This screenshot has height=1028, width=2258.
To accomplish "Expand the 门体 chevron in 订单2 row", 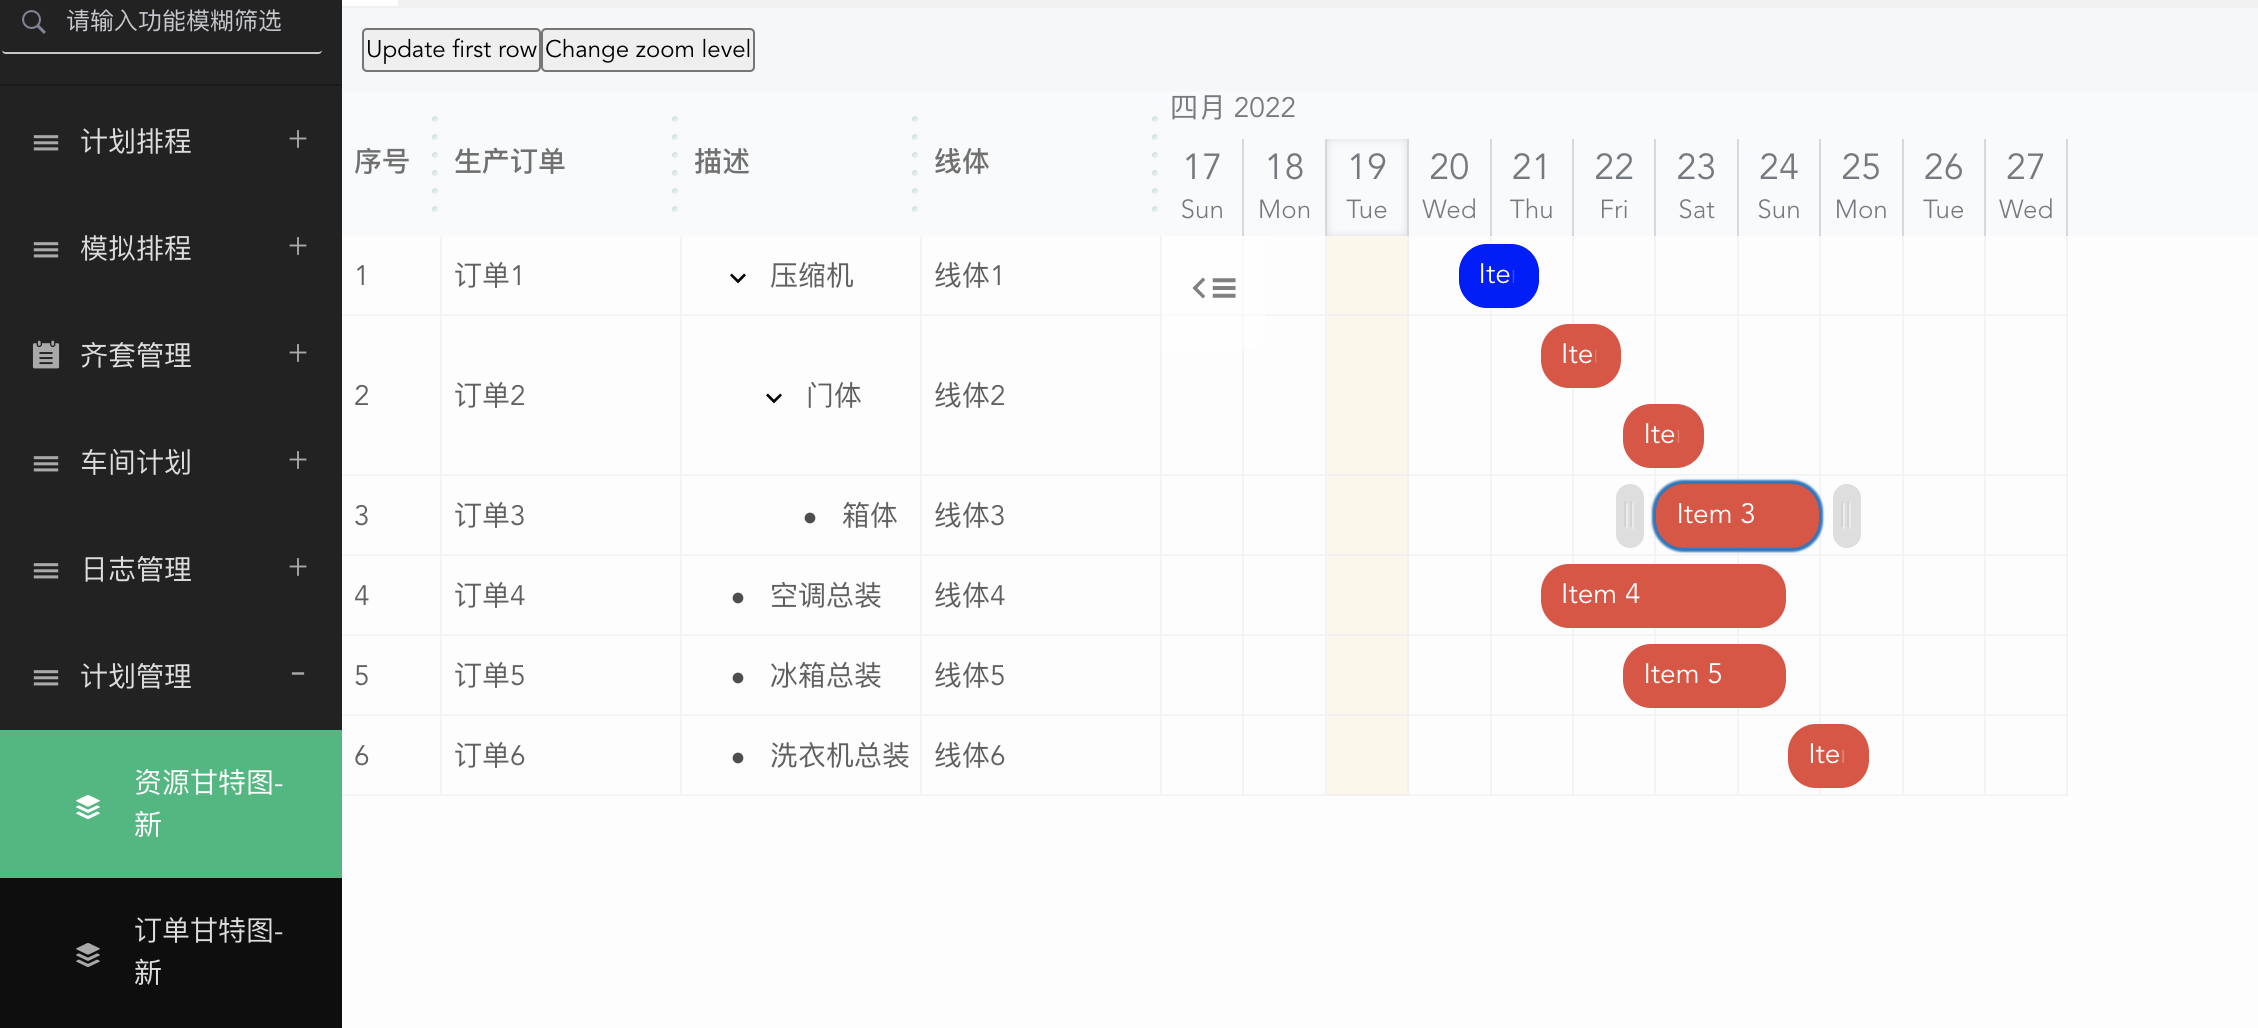I will click(x=773, y=397).
